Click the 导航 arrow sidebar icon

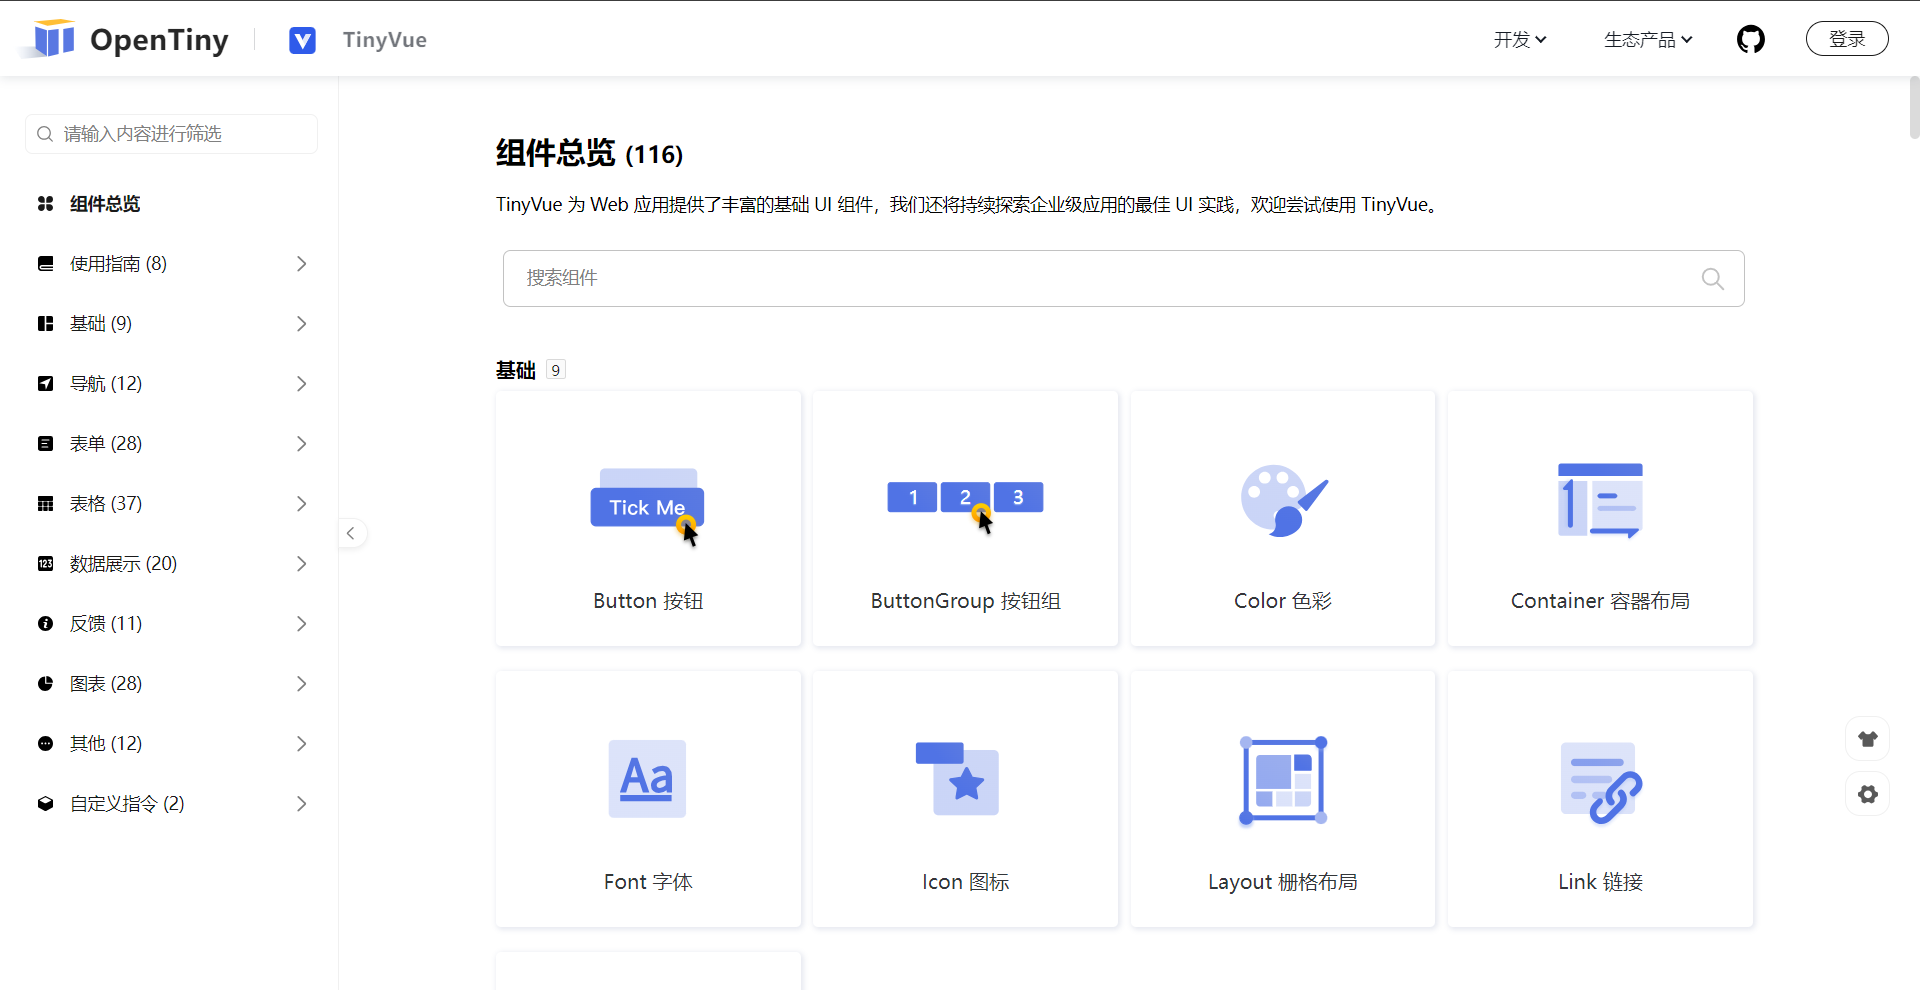click(x=45, y=384)
